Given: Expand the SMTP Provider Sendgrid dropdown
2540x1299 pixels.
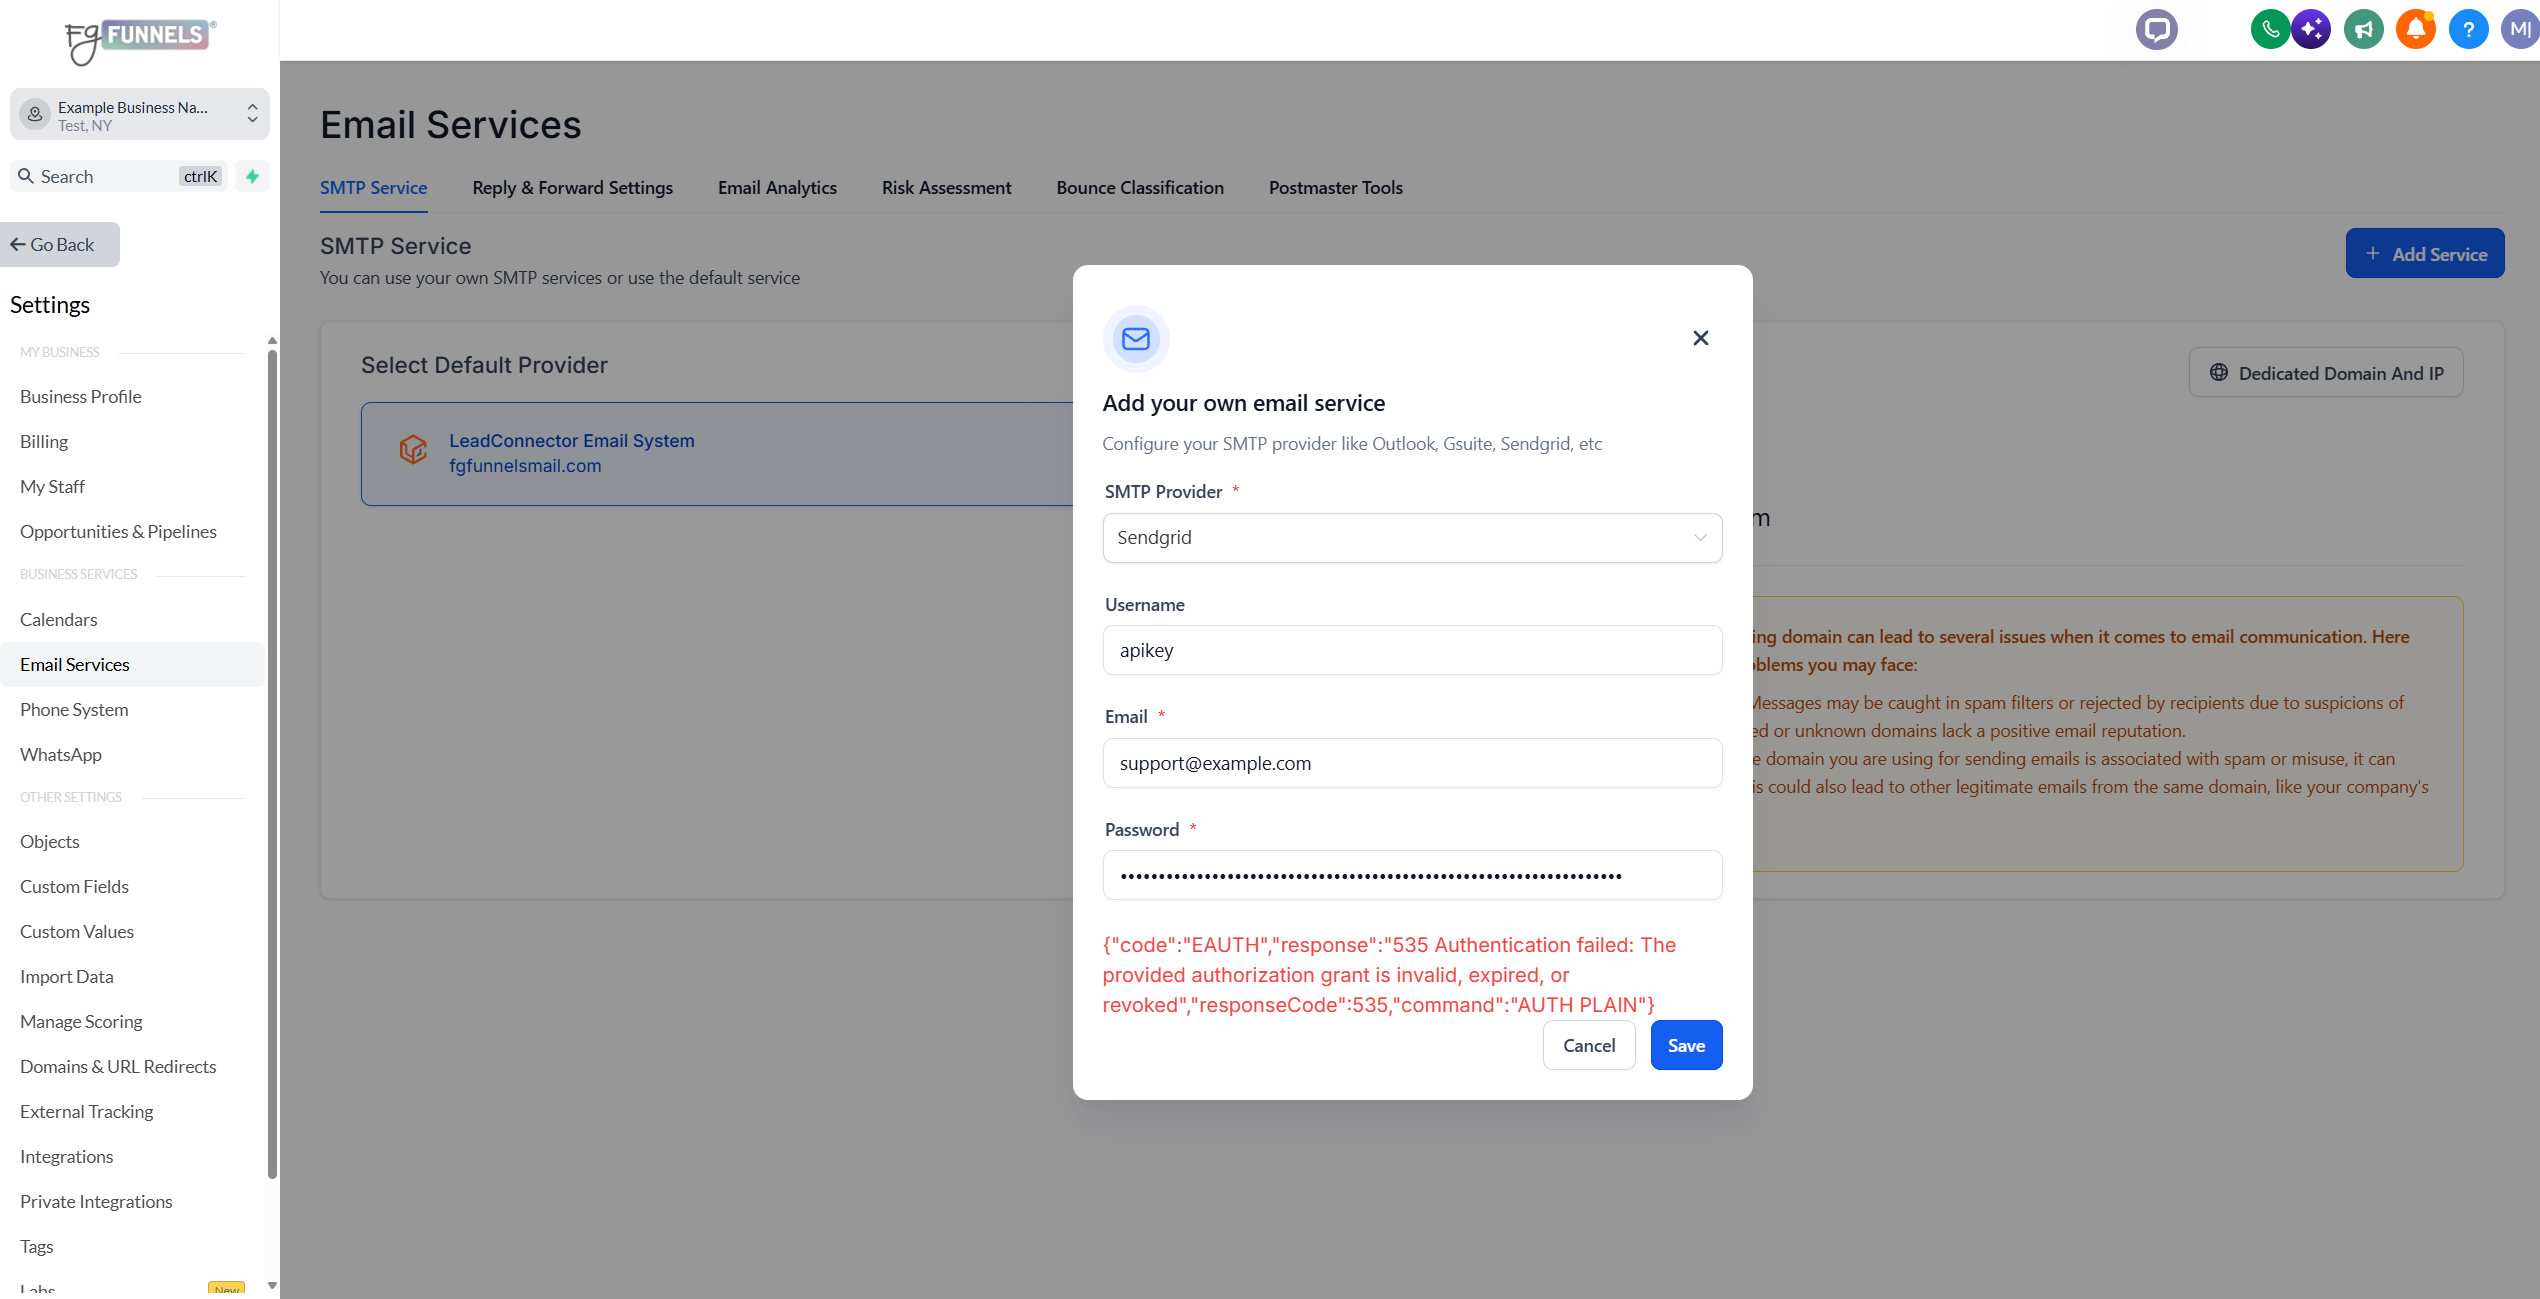Looking at the screenshot, I should [x=1412, y=538].
